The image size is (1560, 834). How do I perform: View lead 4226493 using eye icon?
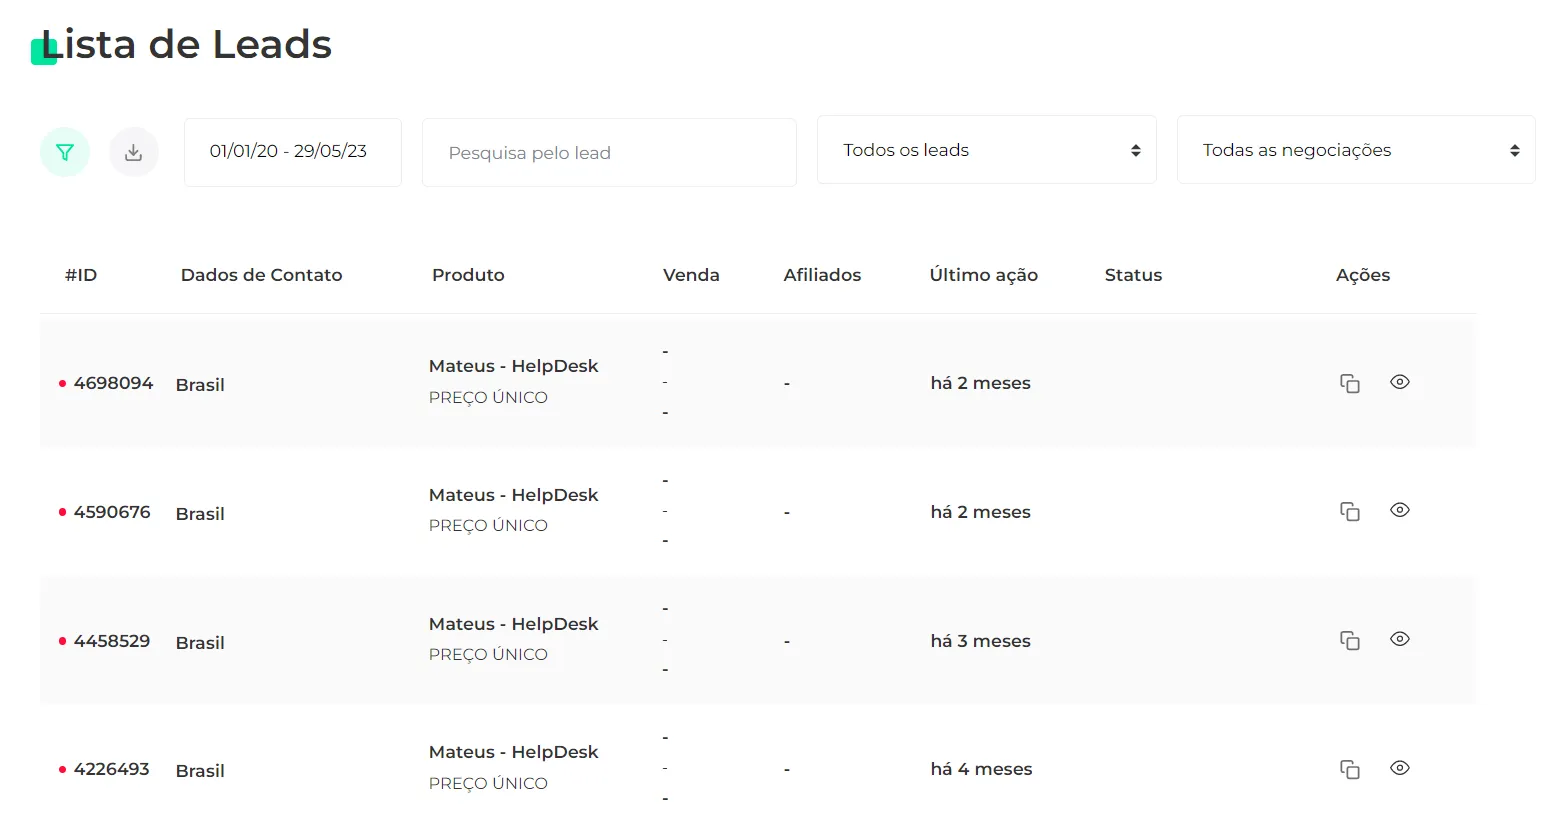click(1400, 768)
